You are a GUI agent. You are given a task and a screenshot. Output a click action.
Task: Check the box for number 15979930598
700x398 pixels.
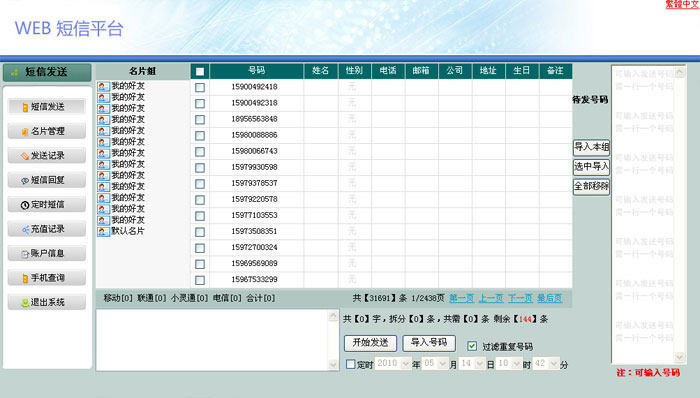tap(200, 168)
